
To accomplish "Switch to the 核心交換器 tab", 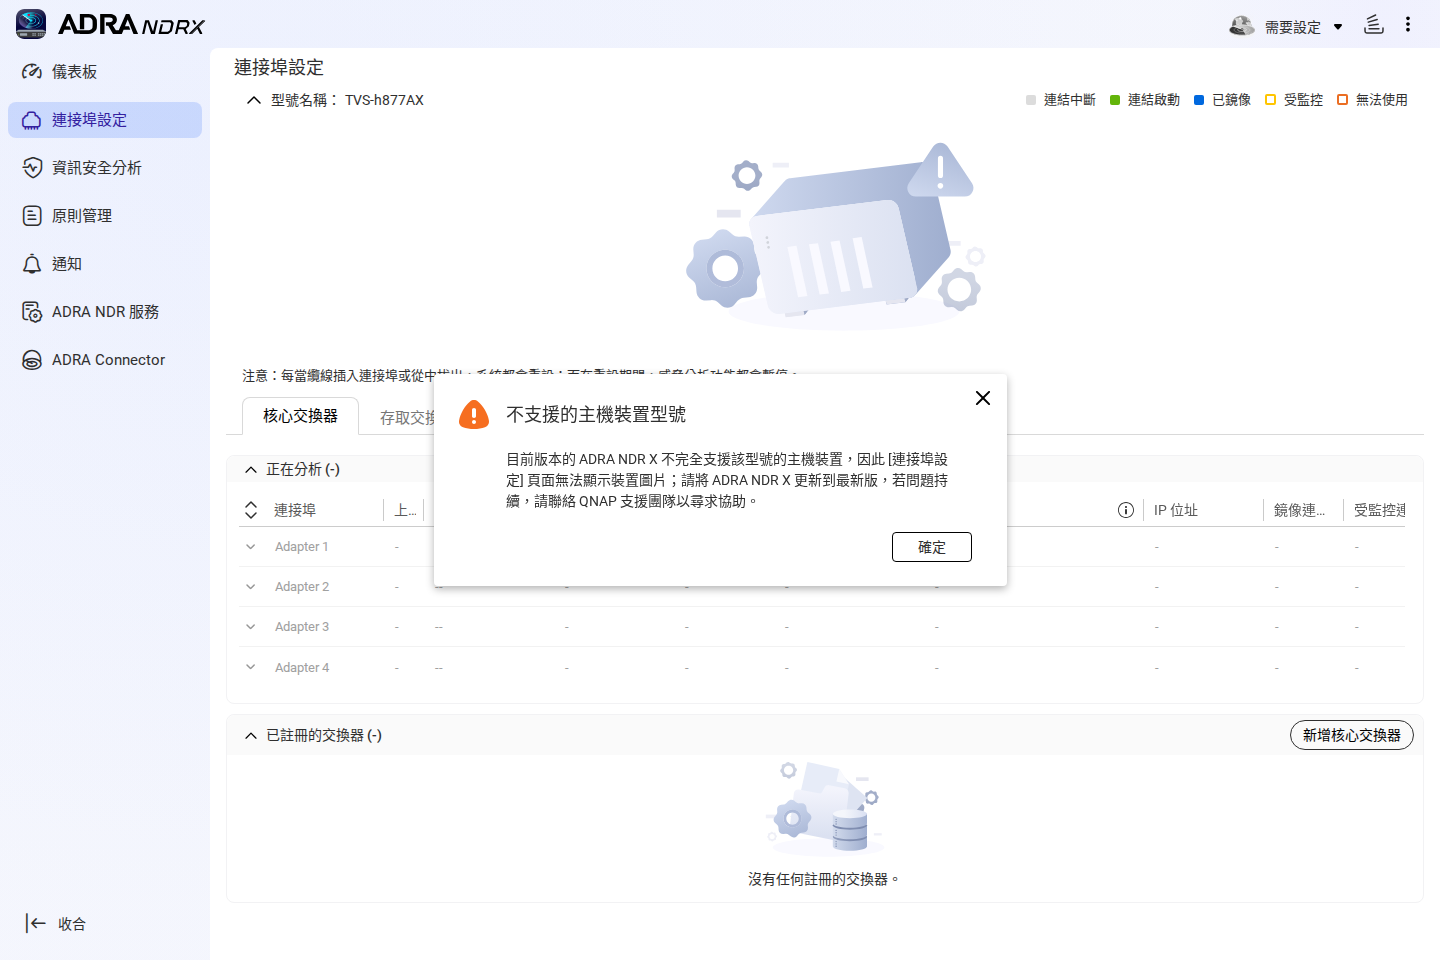I will (300, 416).
